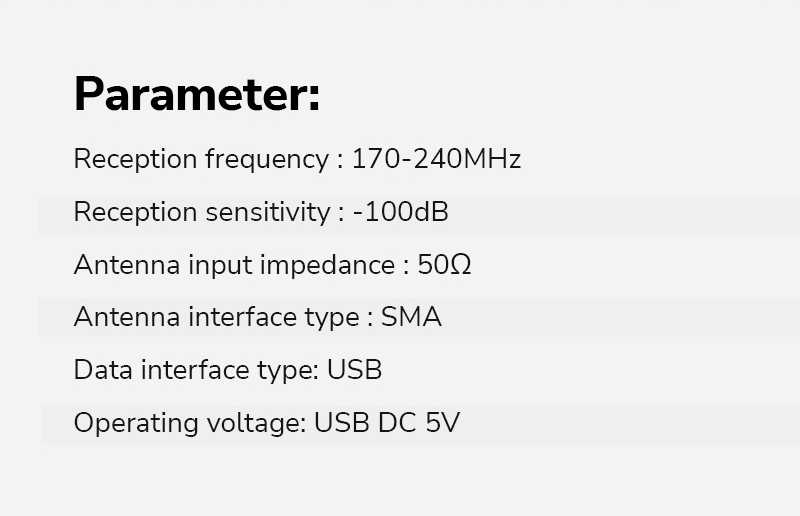
Task: Click the word Operating
Action: tap(136, 424)
